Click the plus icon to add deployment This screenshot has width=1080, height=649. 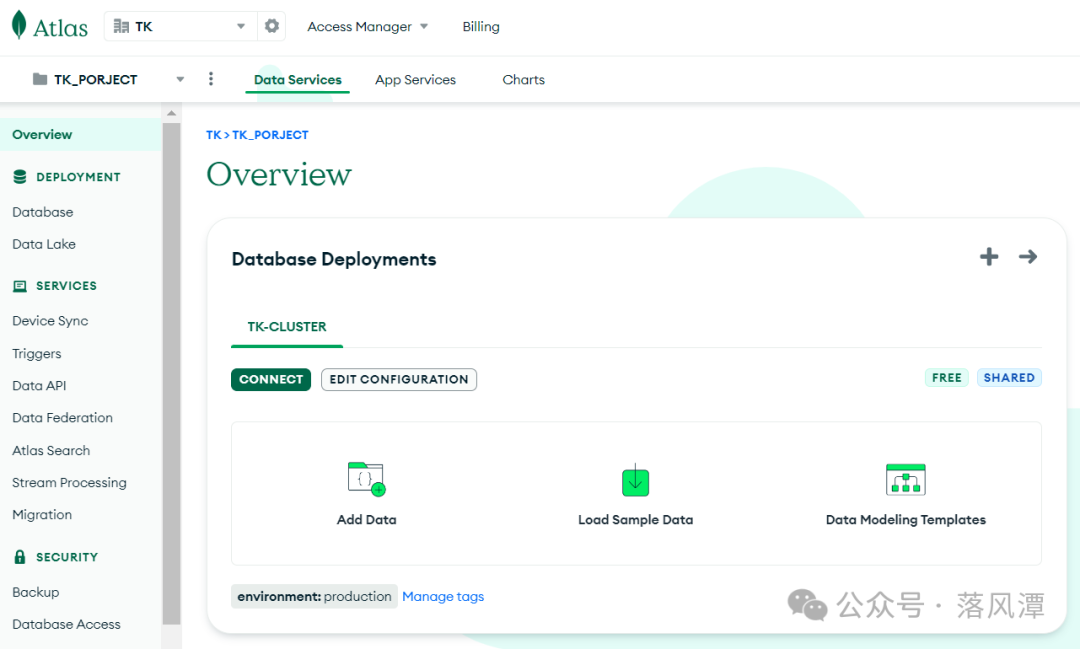(989, 257)
